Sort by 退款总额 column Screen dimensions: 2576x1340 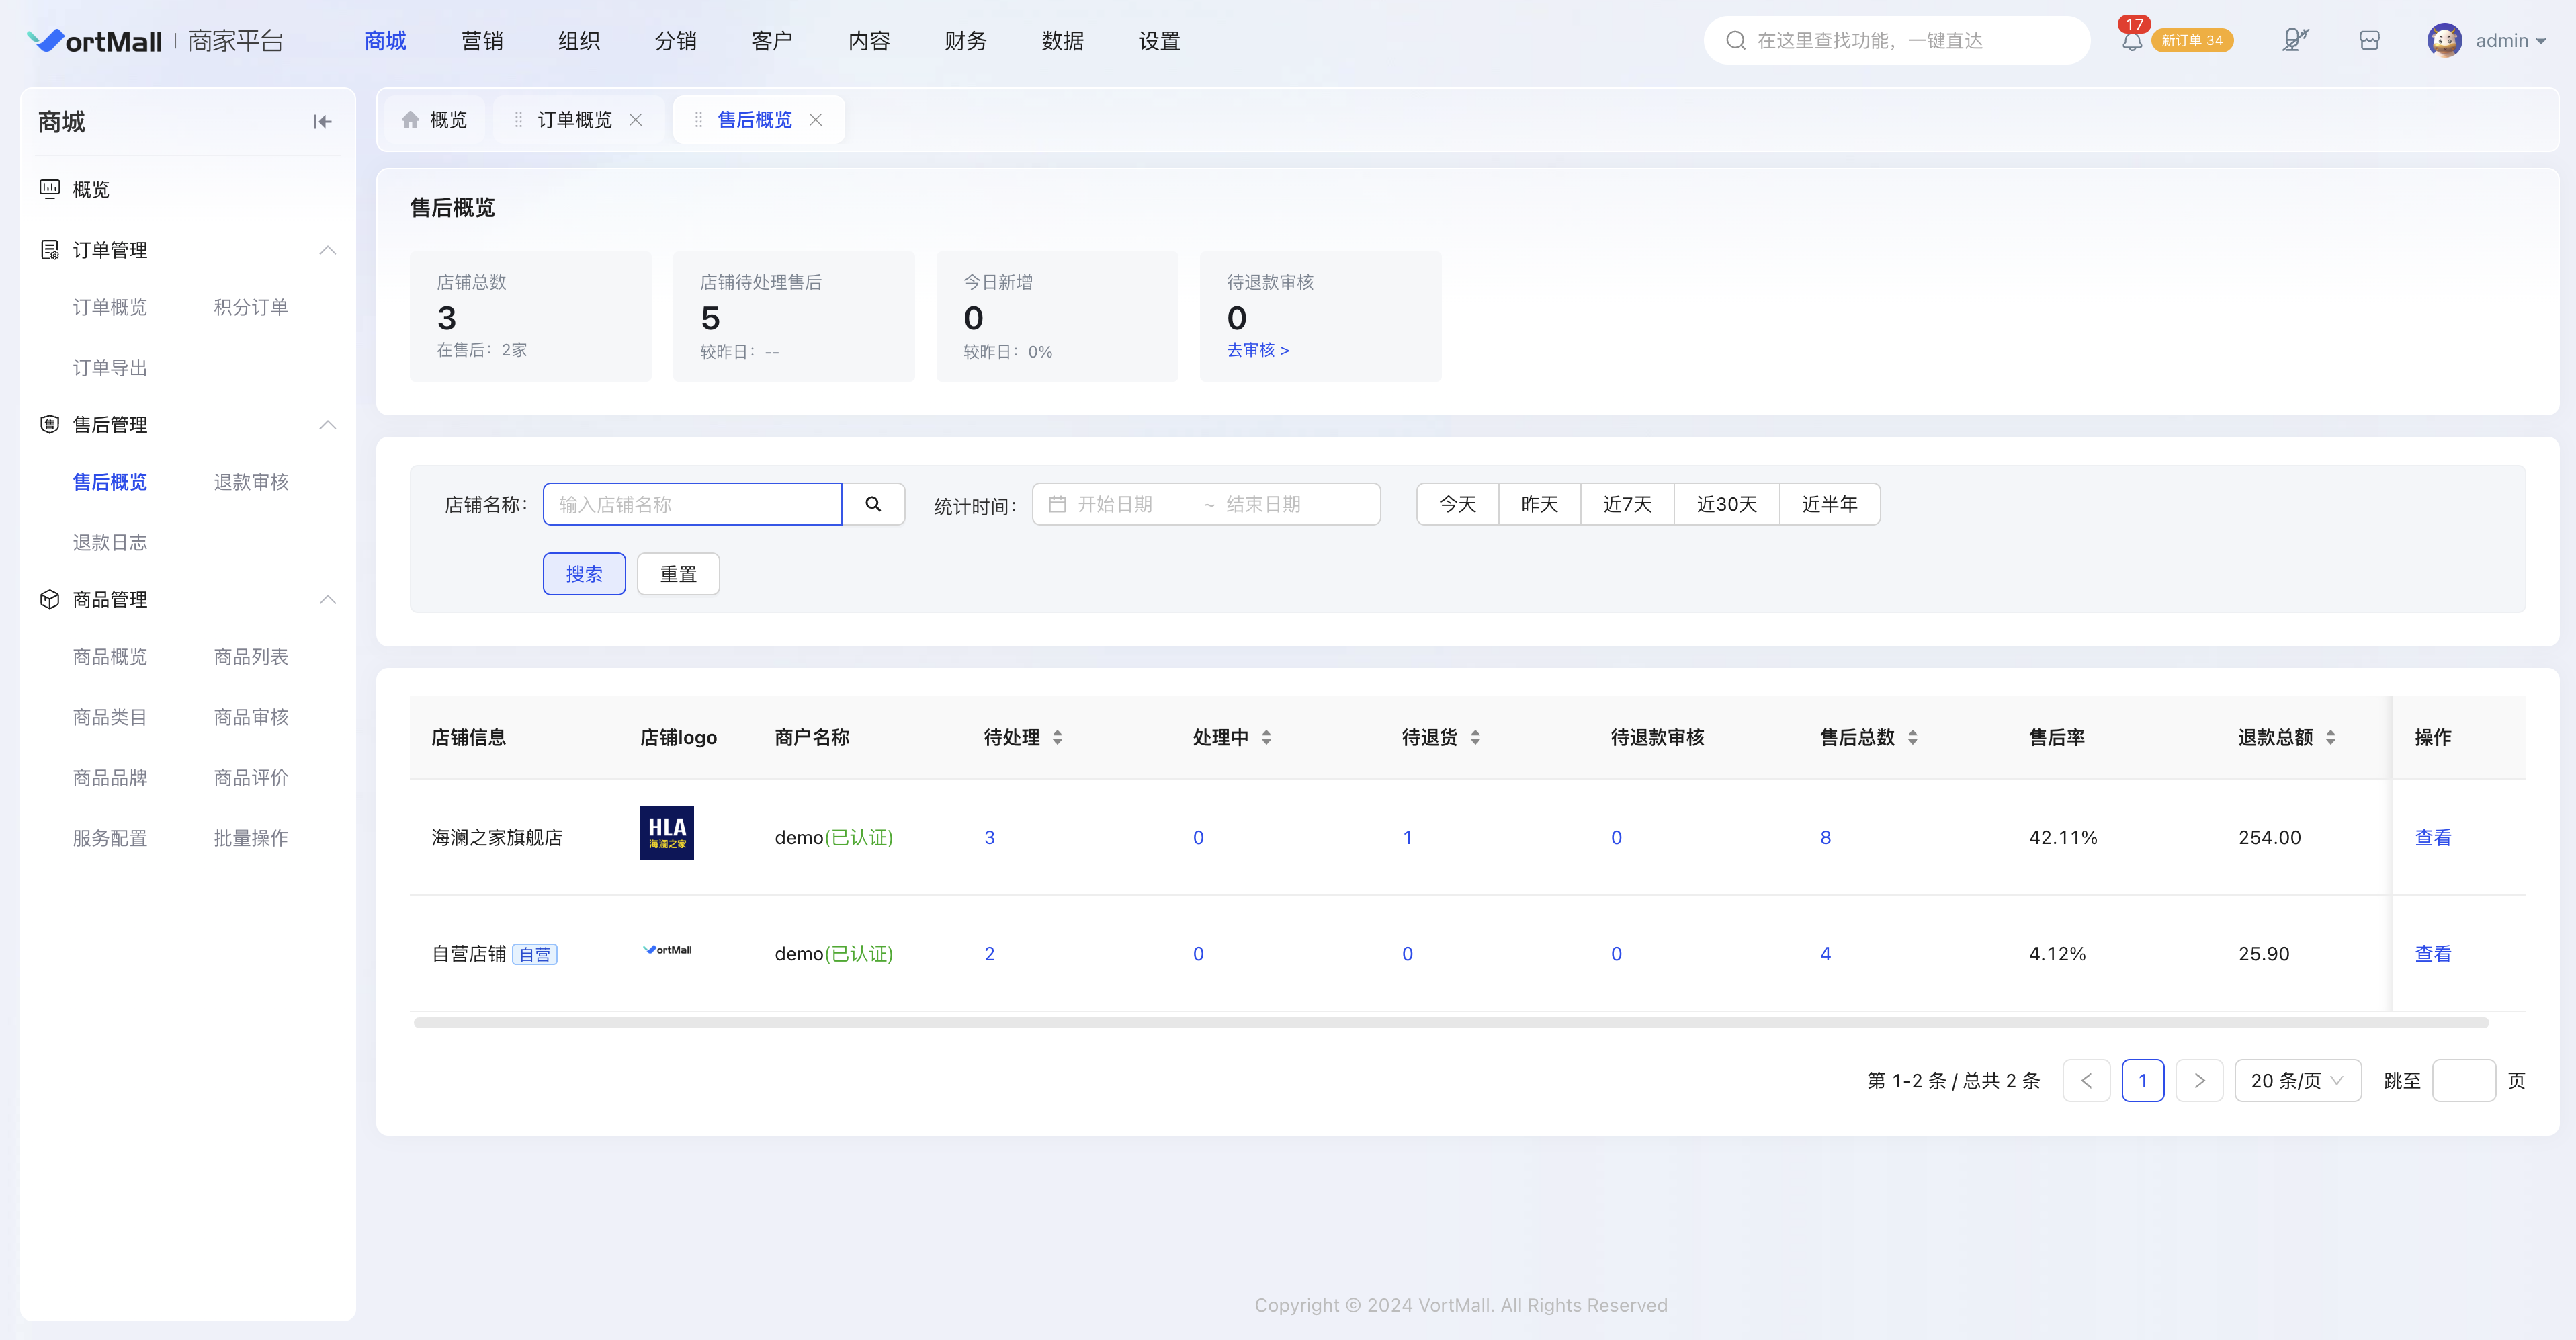point(2330,737)
